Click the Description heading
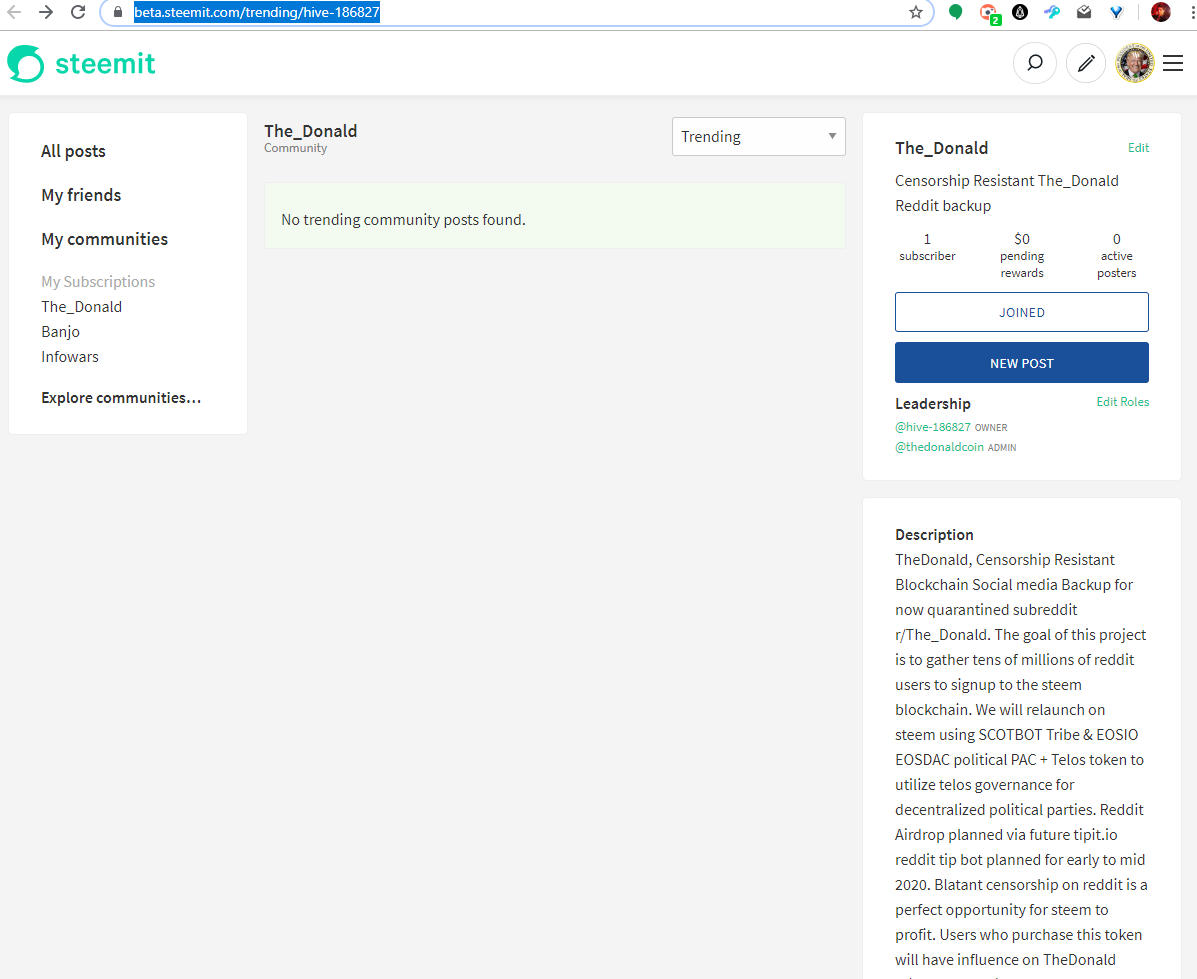This screenshot has width=1197, height=979. click(x=934, y=535)
